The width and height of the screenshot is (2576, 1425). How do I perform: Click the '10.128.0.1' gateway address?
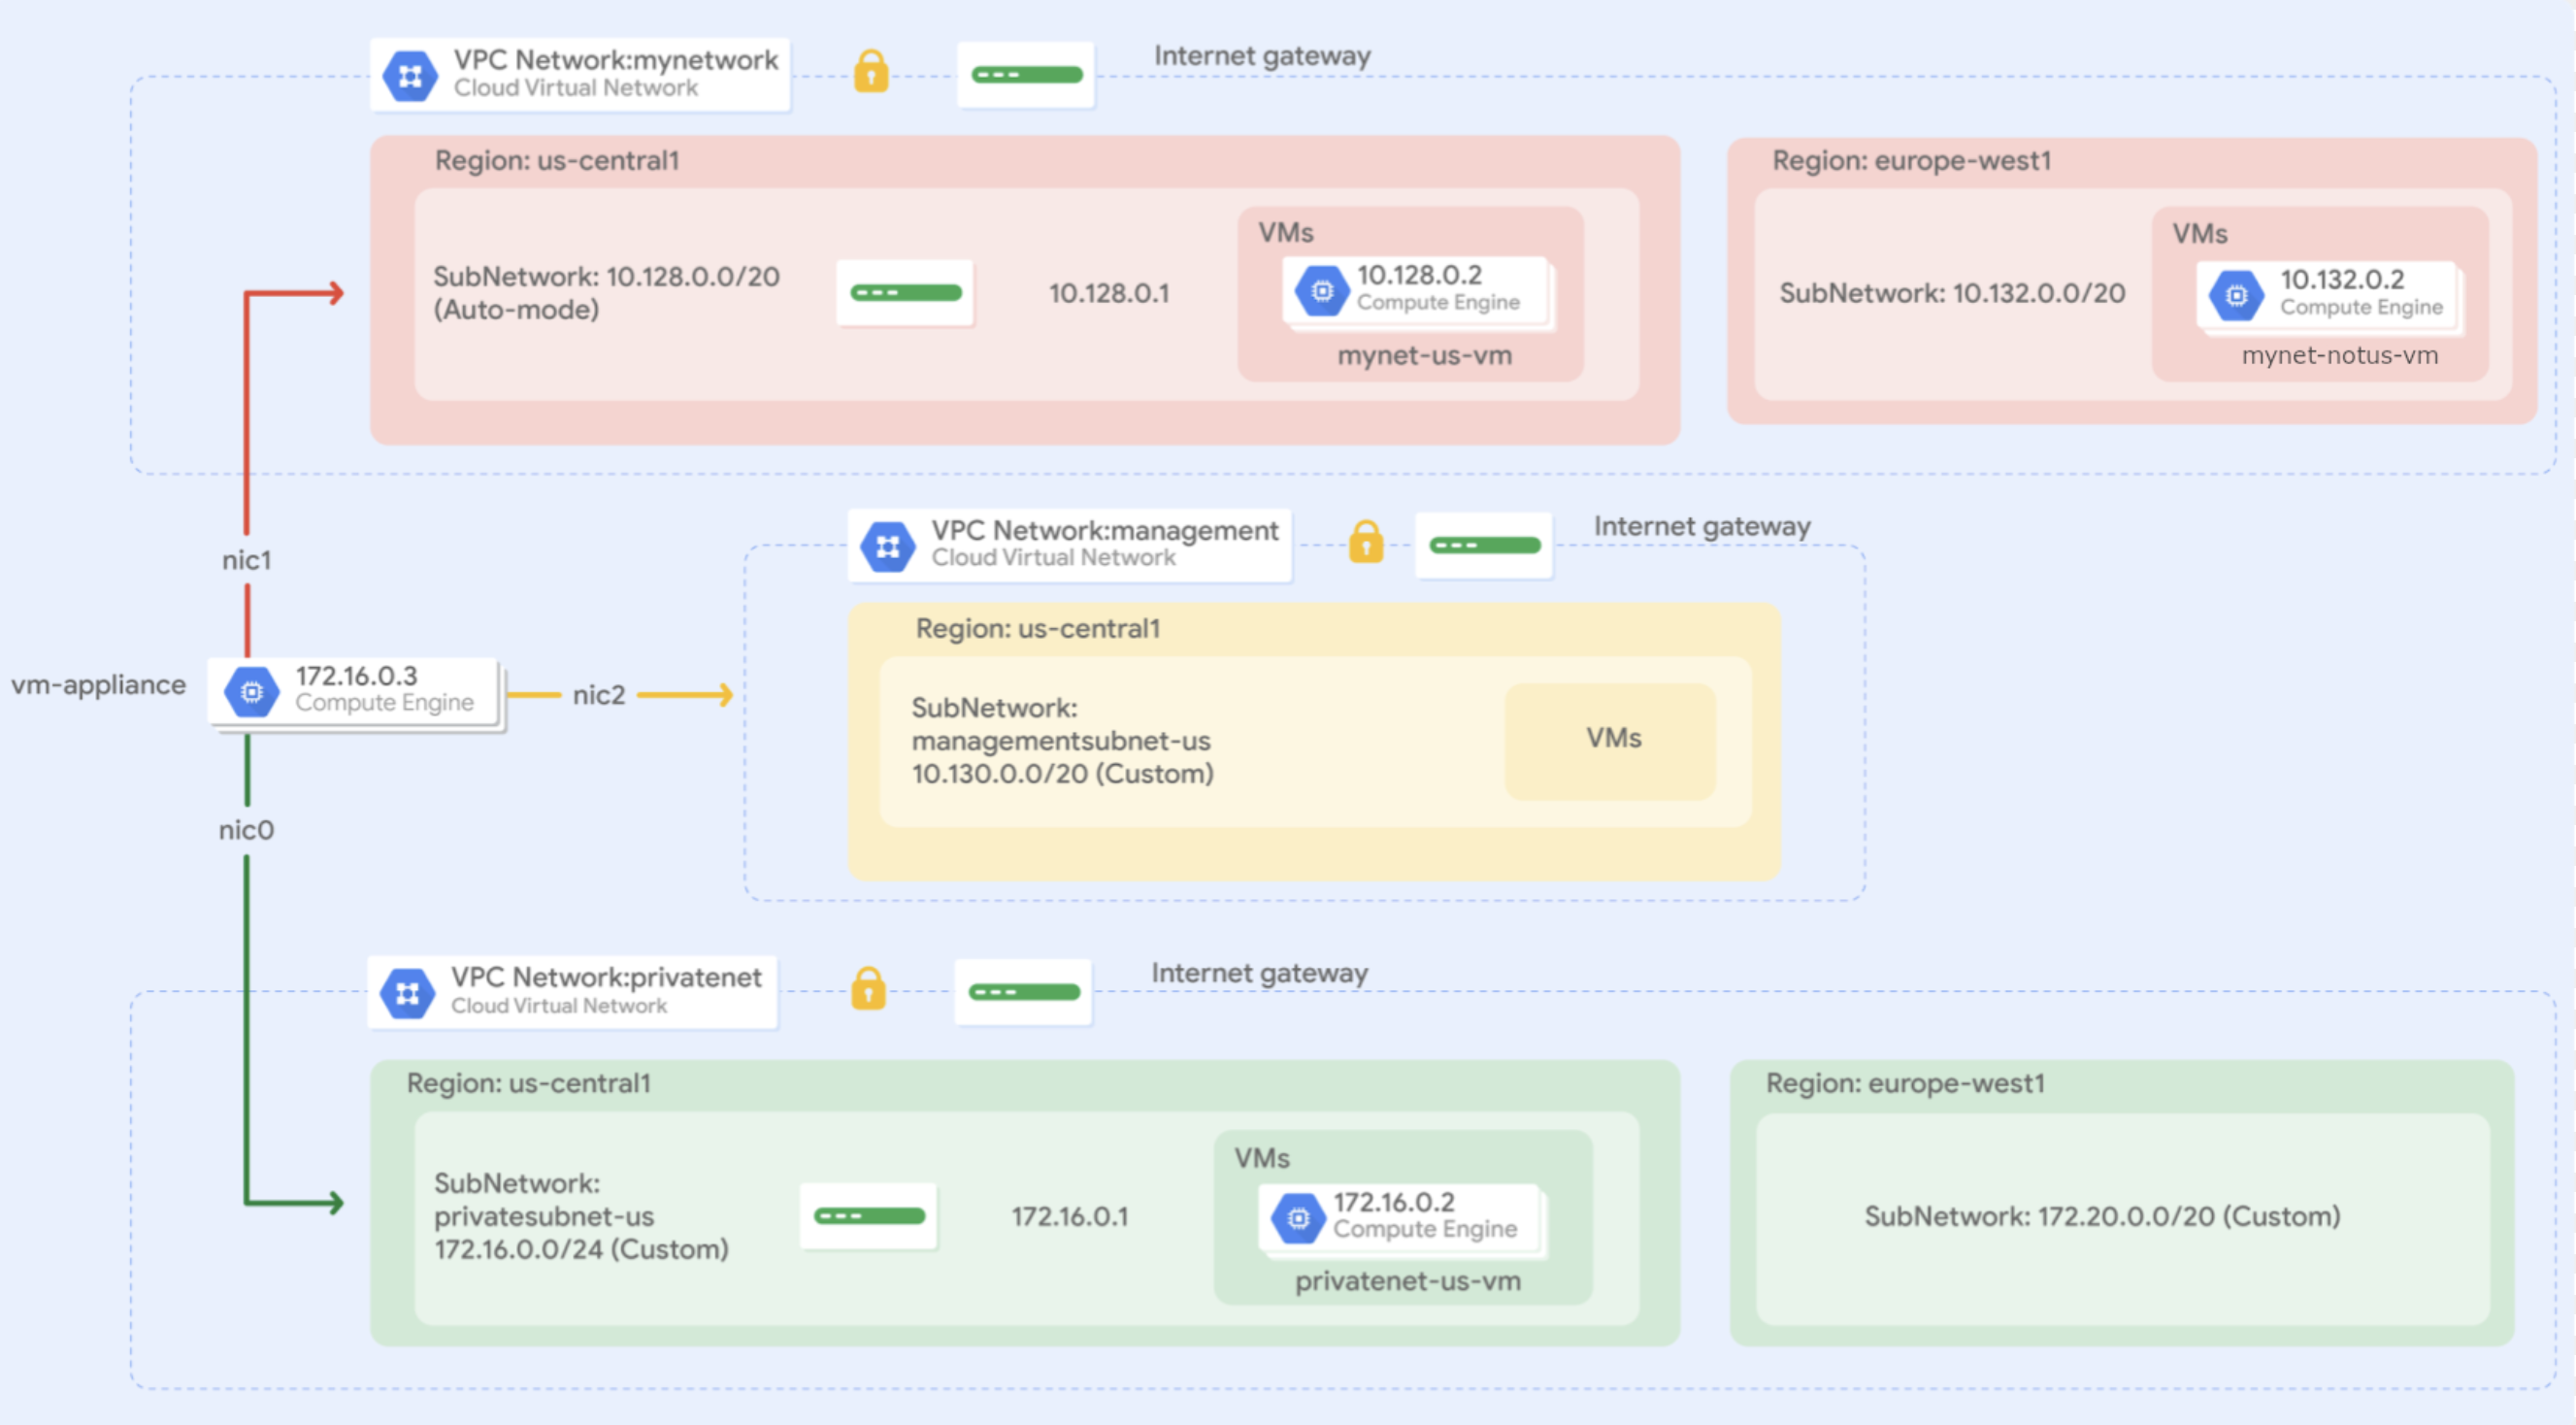(x=1108, y=293)
